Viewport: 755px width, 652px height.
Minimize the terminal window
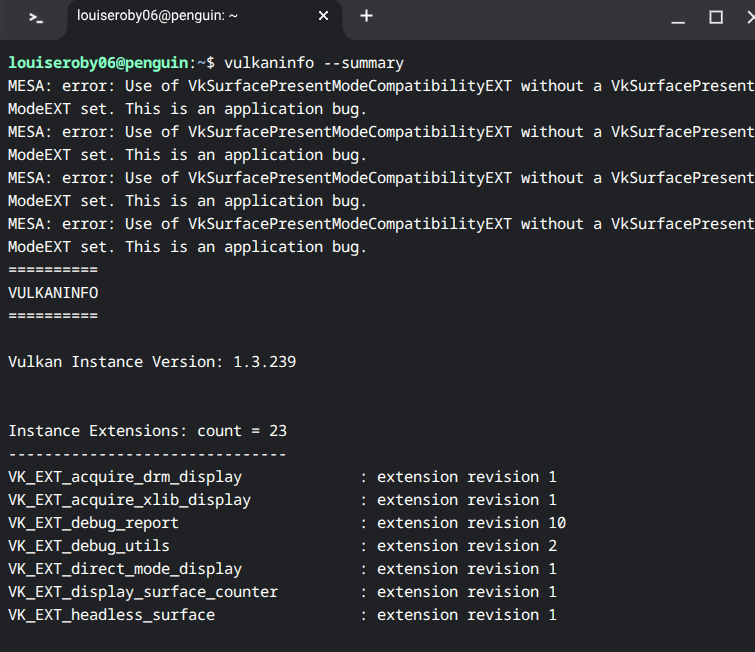pos(679,17)
